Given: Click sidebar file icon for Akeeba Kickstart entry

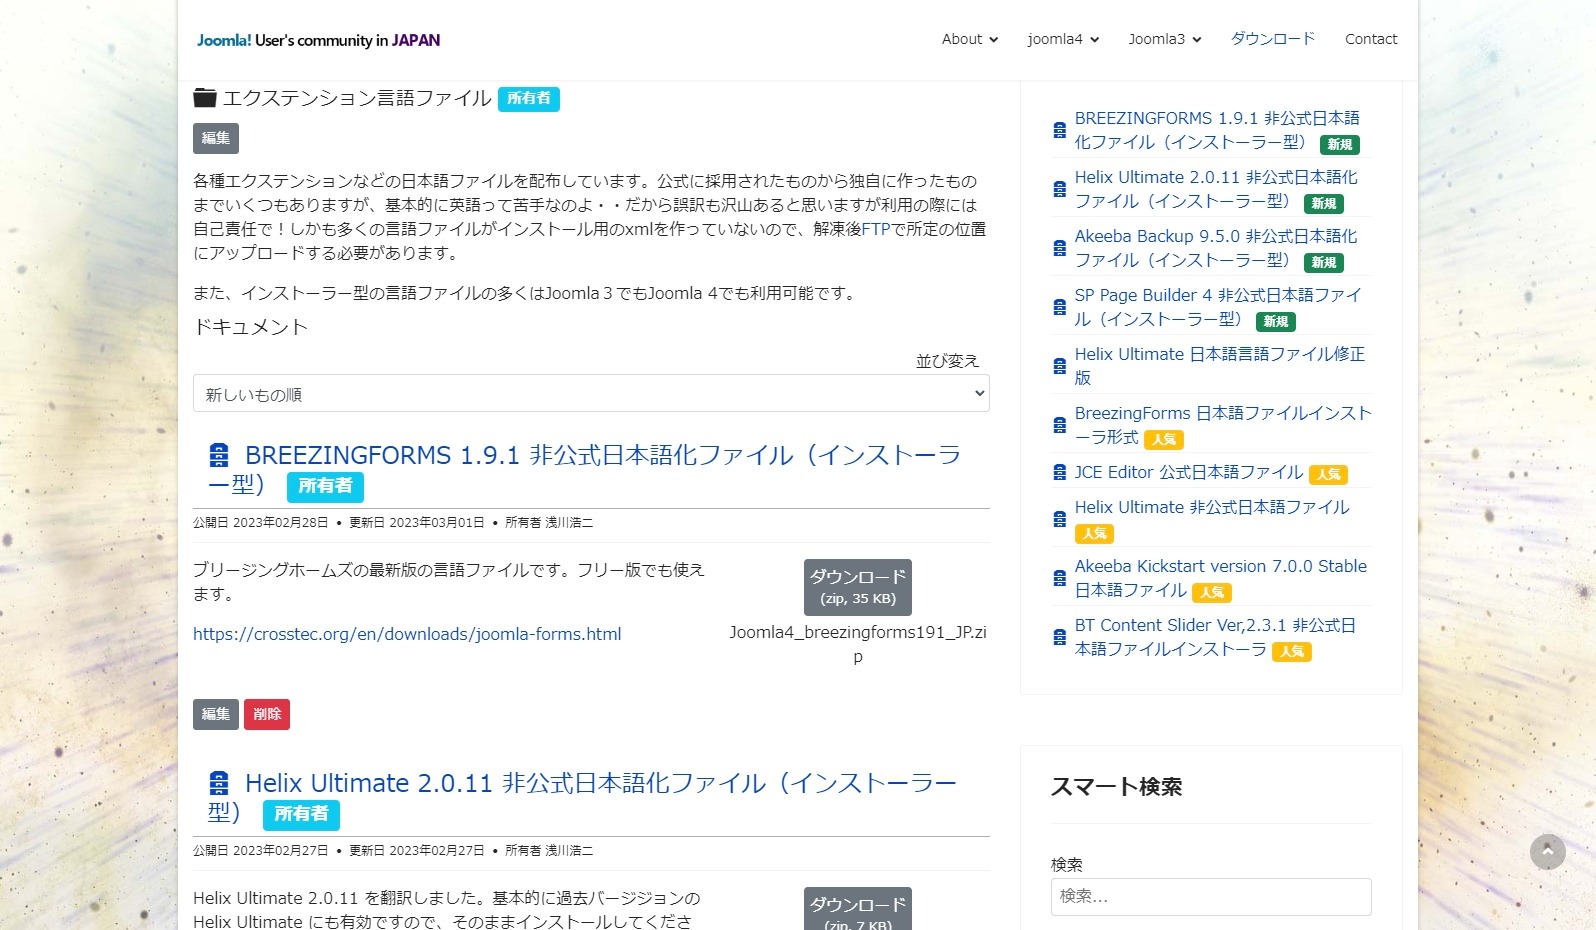Looking at the screenshot, I should [1059, 578].
